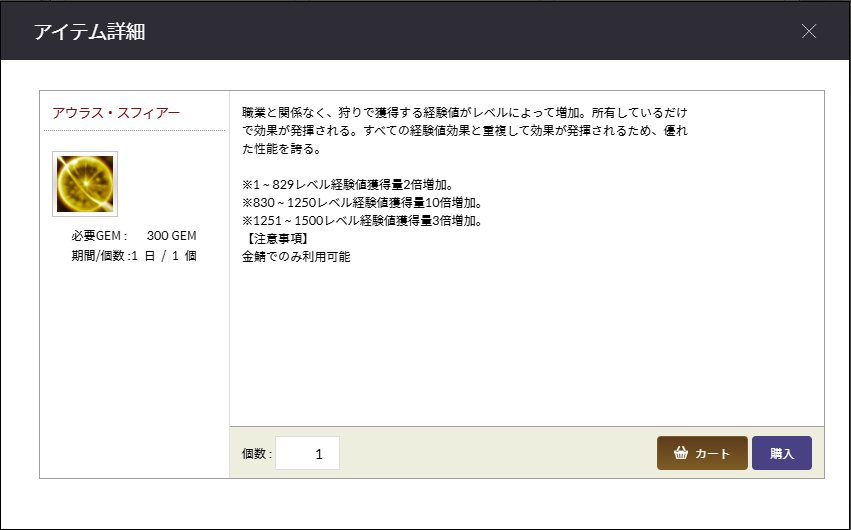Focus the 個数 quantity input field

coord(307,453)
